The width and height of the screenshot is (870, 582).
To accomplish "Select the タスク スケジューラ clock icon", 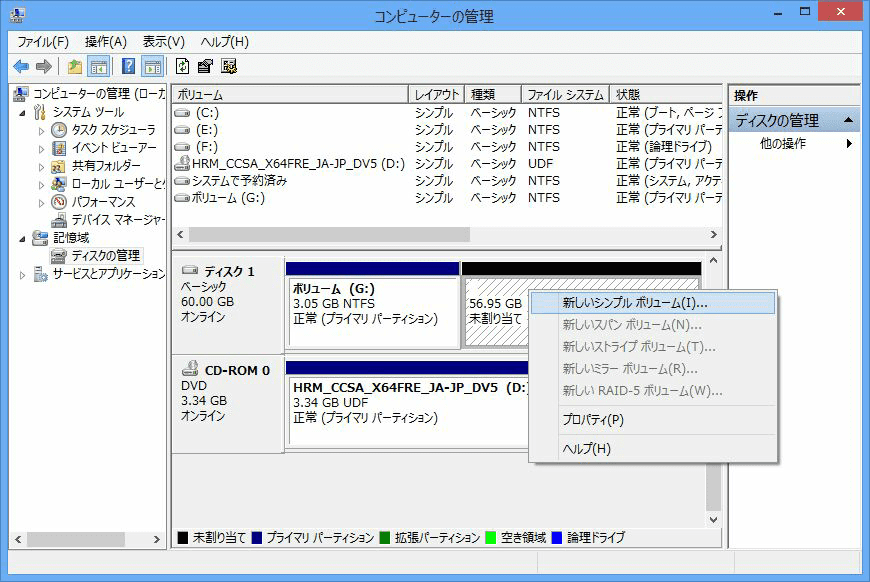I will coord(59,129).
